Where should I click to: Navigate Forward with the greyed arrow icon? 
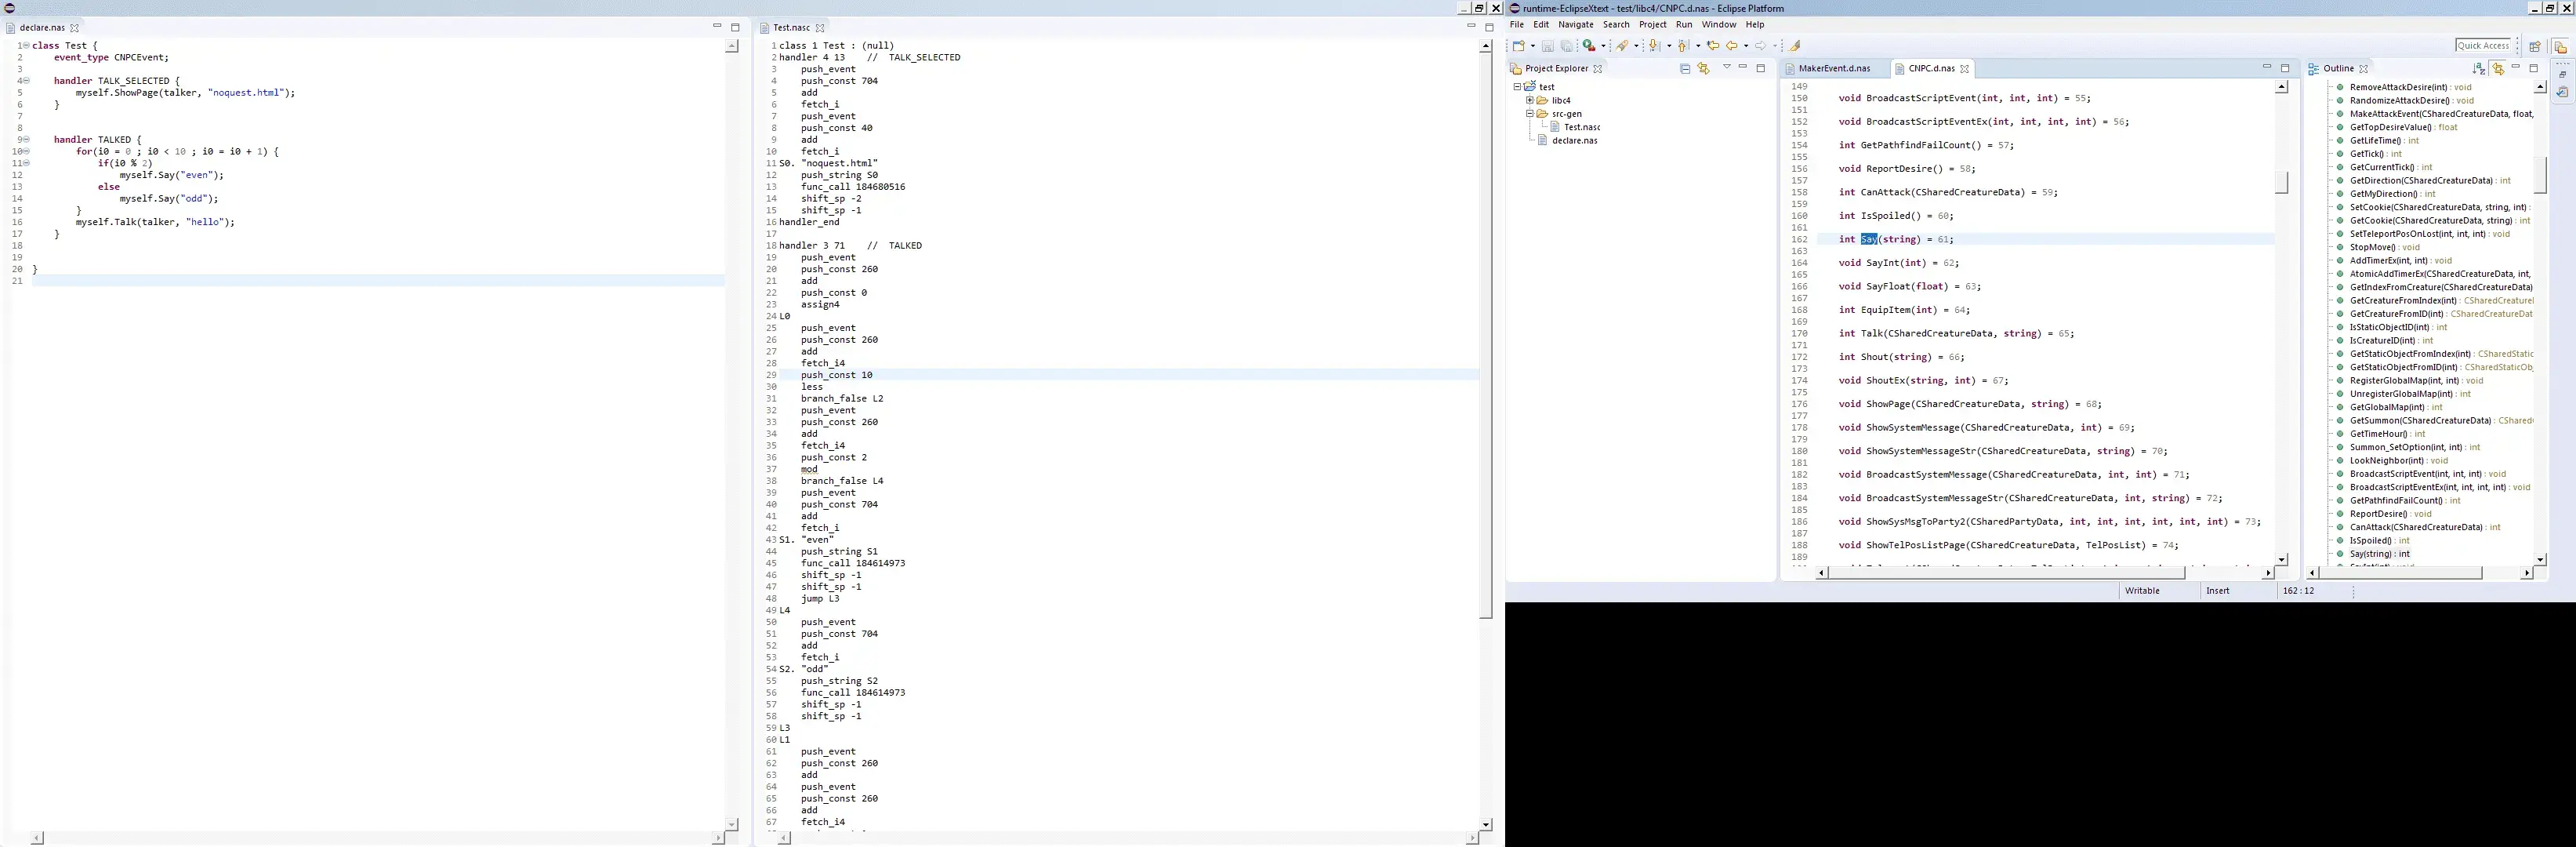coord(1761,46)
